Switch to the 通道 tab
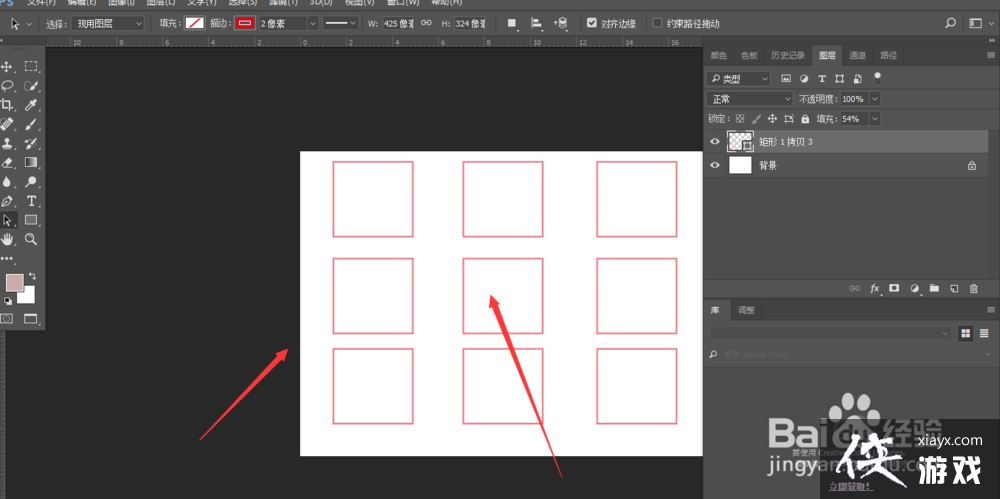1000x499 pixels. [857, 55]
